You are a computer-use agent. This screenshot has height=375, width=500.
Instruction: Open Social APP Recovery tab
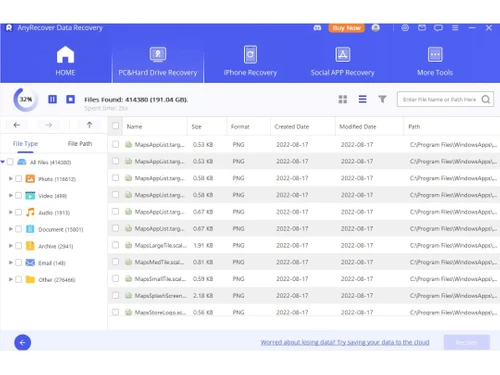click(343, 62)
